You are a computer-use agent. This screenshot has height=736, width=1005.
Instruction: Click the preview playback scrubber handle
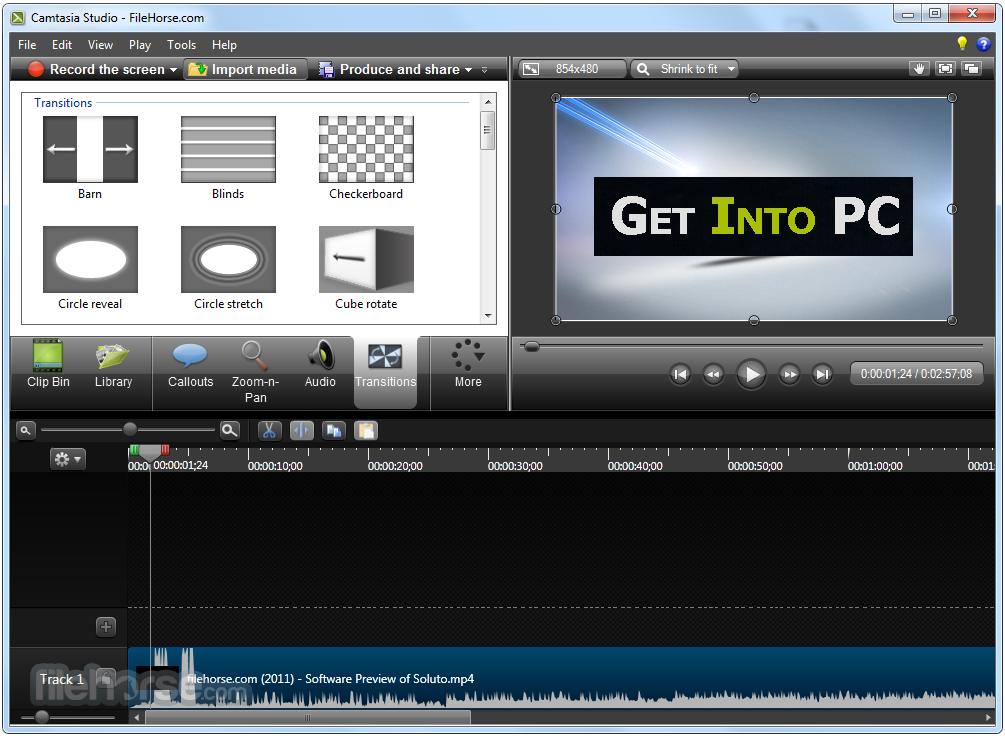click(531, 347)
